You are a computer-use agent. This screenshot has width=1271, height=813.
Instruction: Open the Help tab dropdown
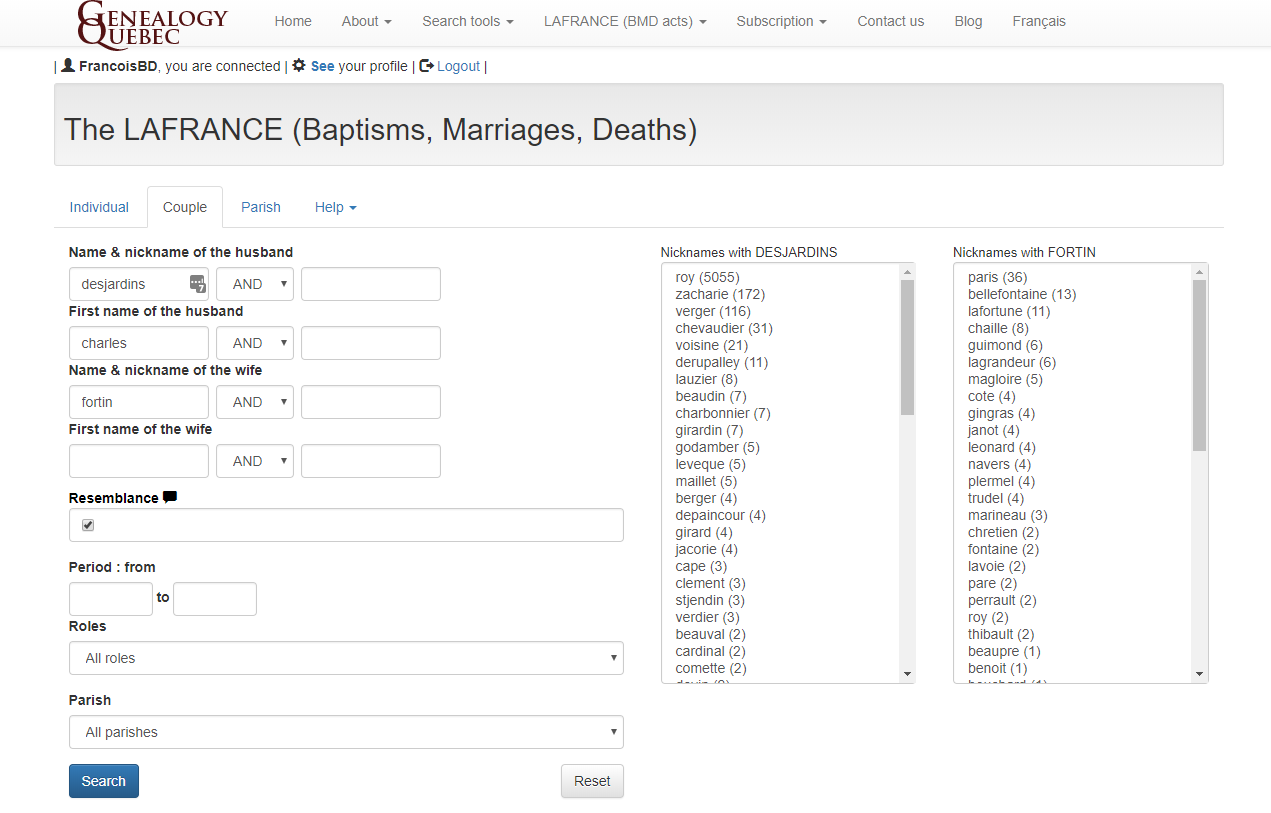pos(336,207)
